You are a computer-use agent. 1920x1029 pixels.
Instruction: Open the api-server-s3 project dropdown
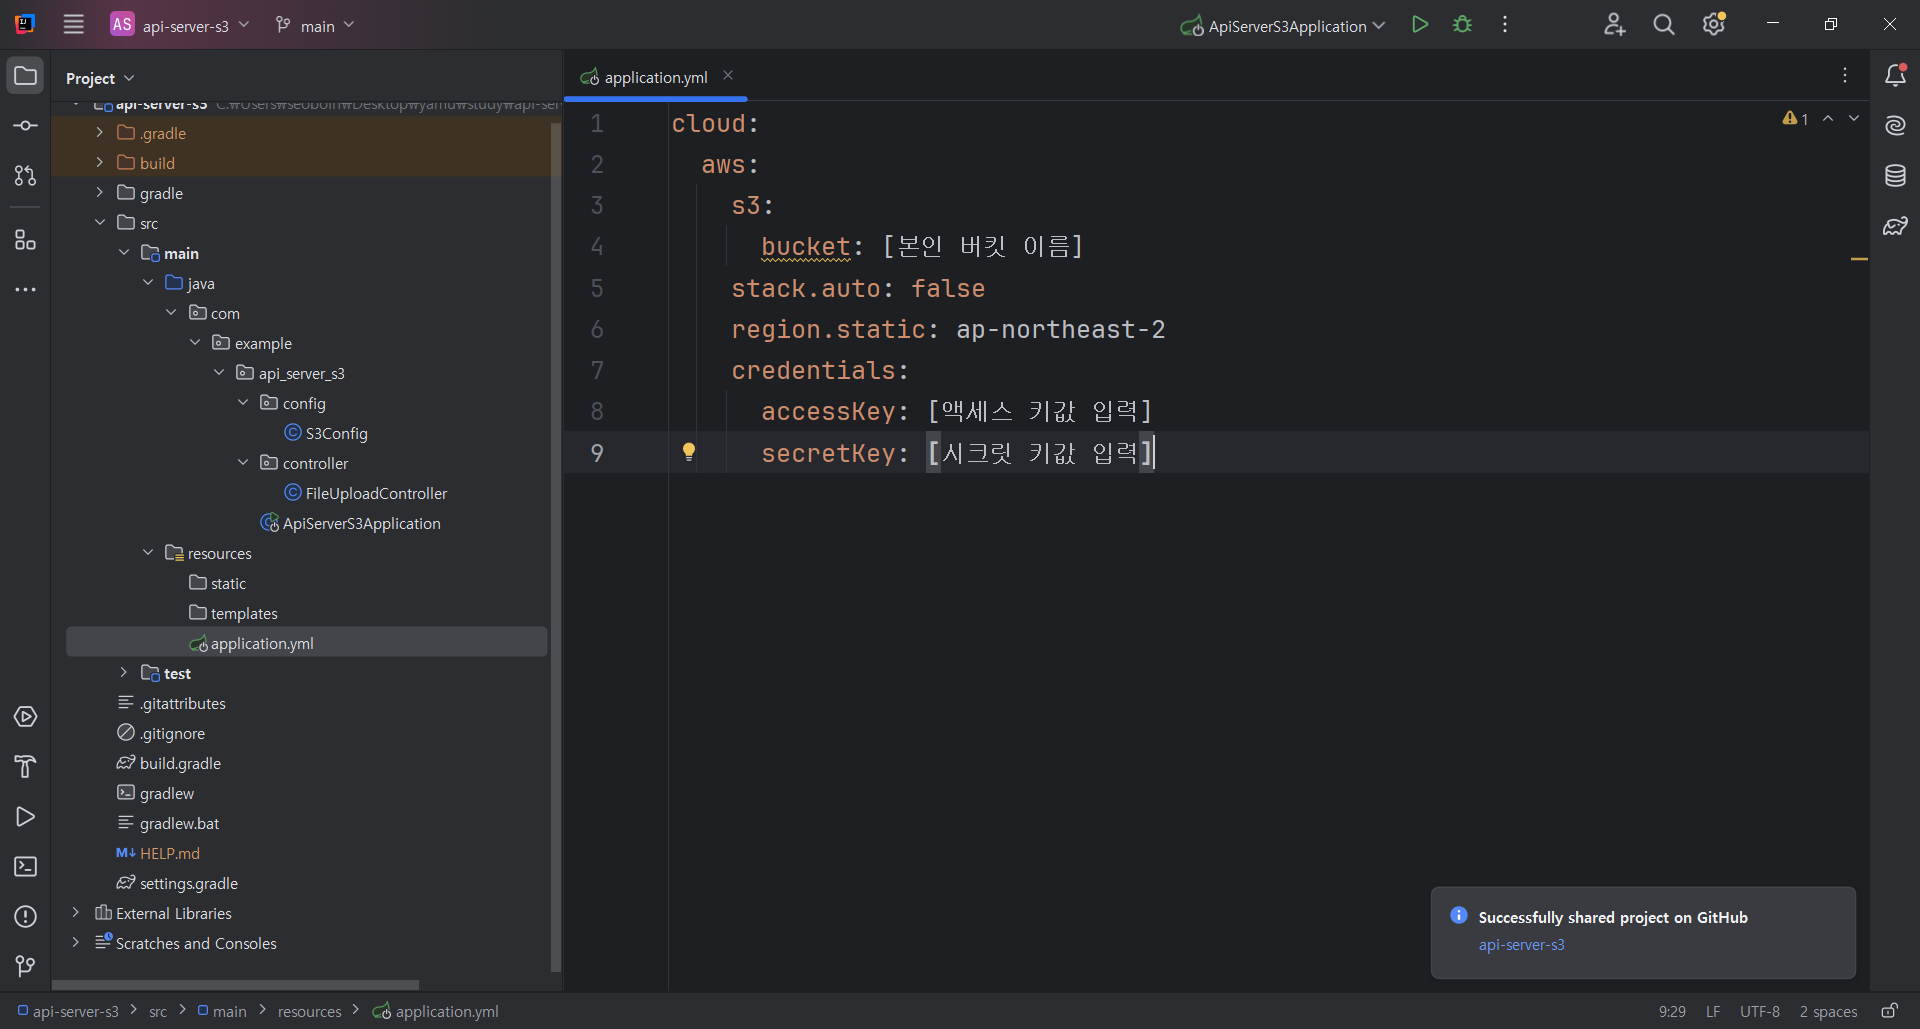[181, 25]
